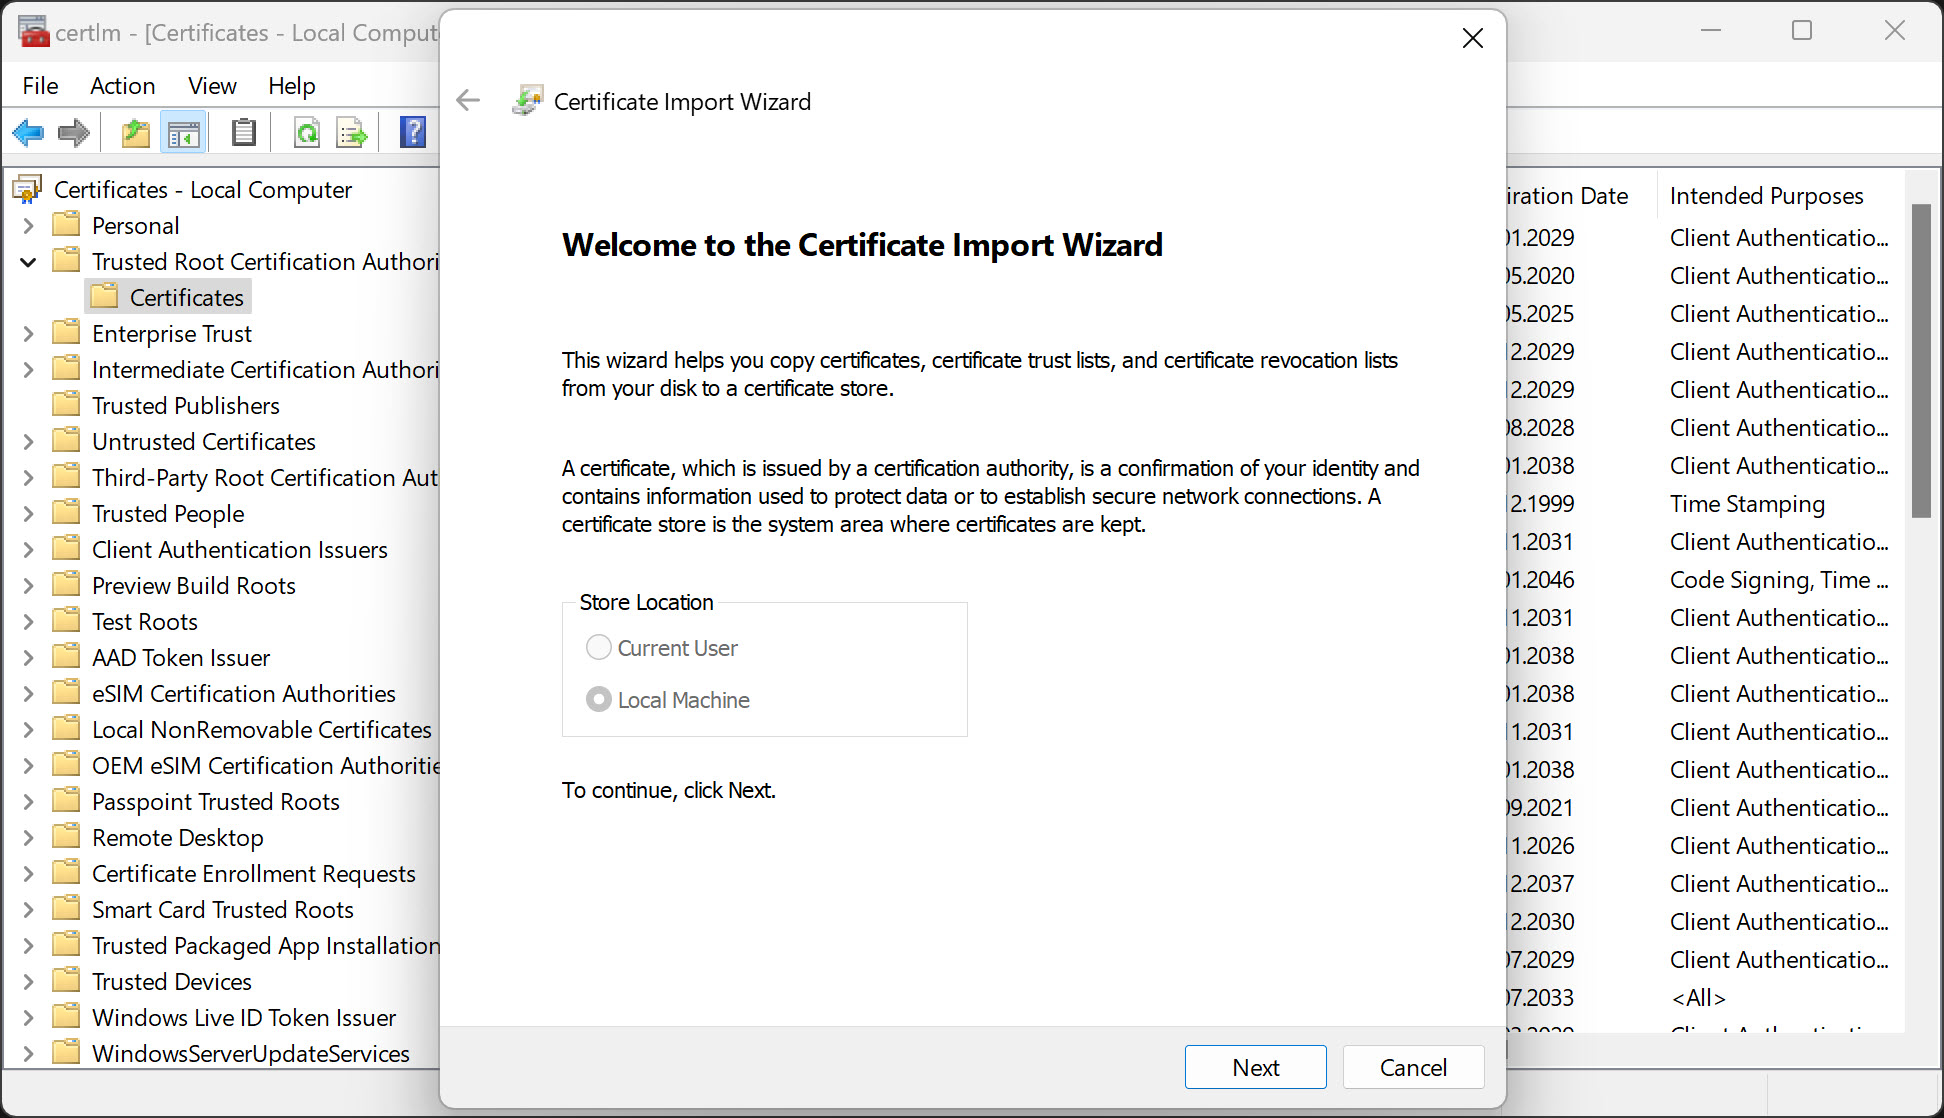The height and width of the screenshot is (1118, 1944).
Task: Open the Action menu
Action: [122, 86]
